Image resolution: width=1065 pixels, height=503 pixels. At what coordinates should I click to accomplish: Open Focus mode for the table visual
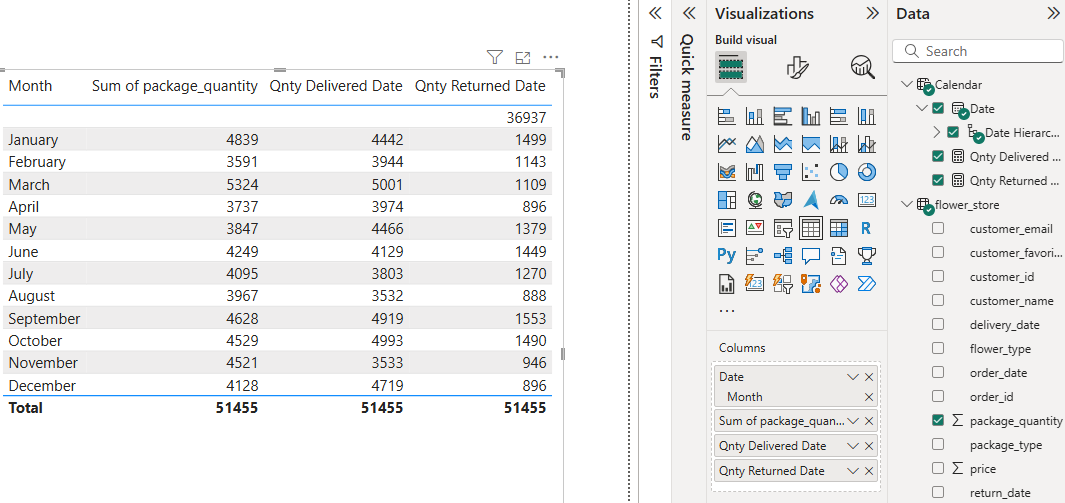tap(522, 58)
